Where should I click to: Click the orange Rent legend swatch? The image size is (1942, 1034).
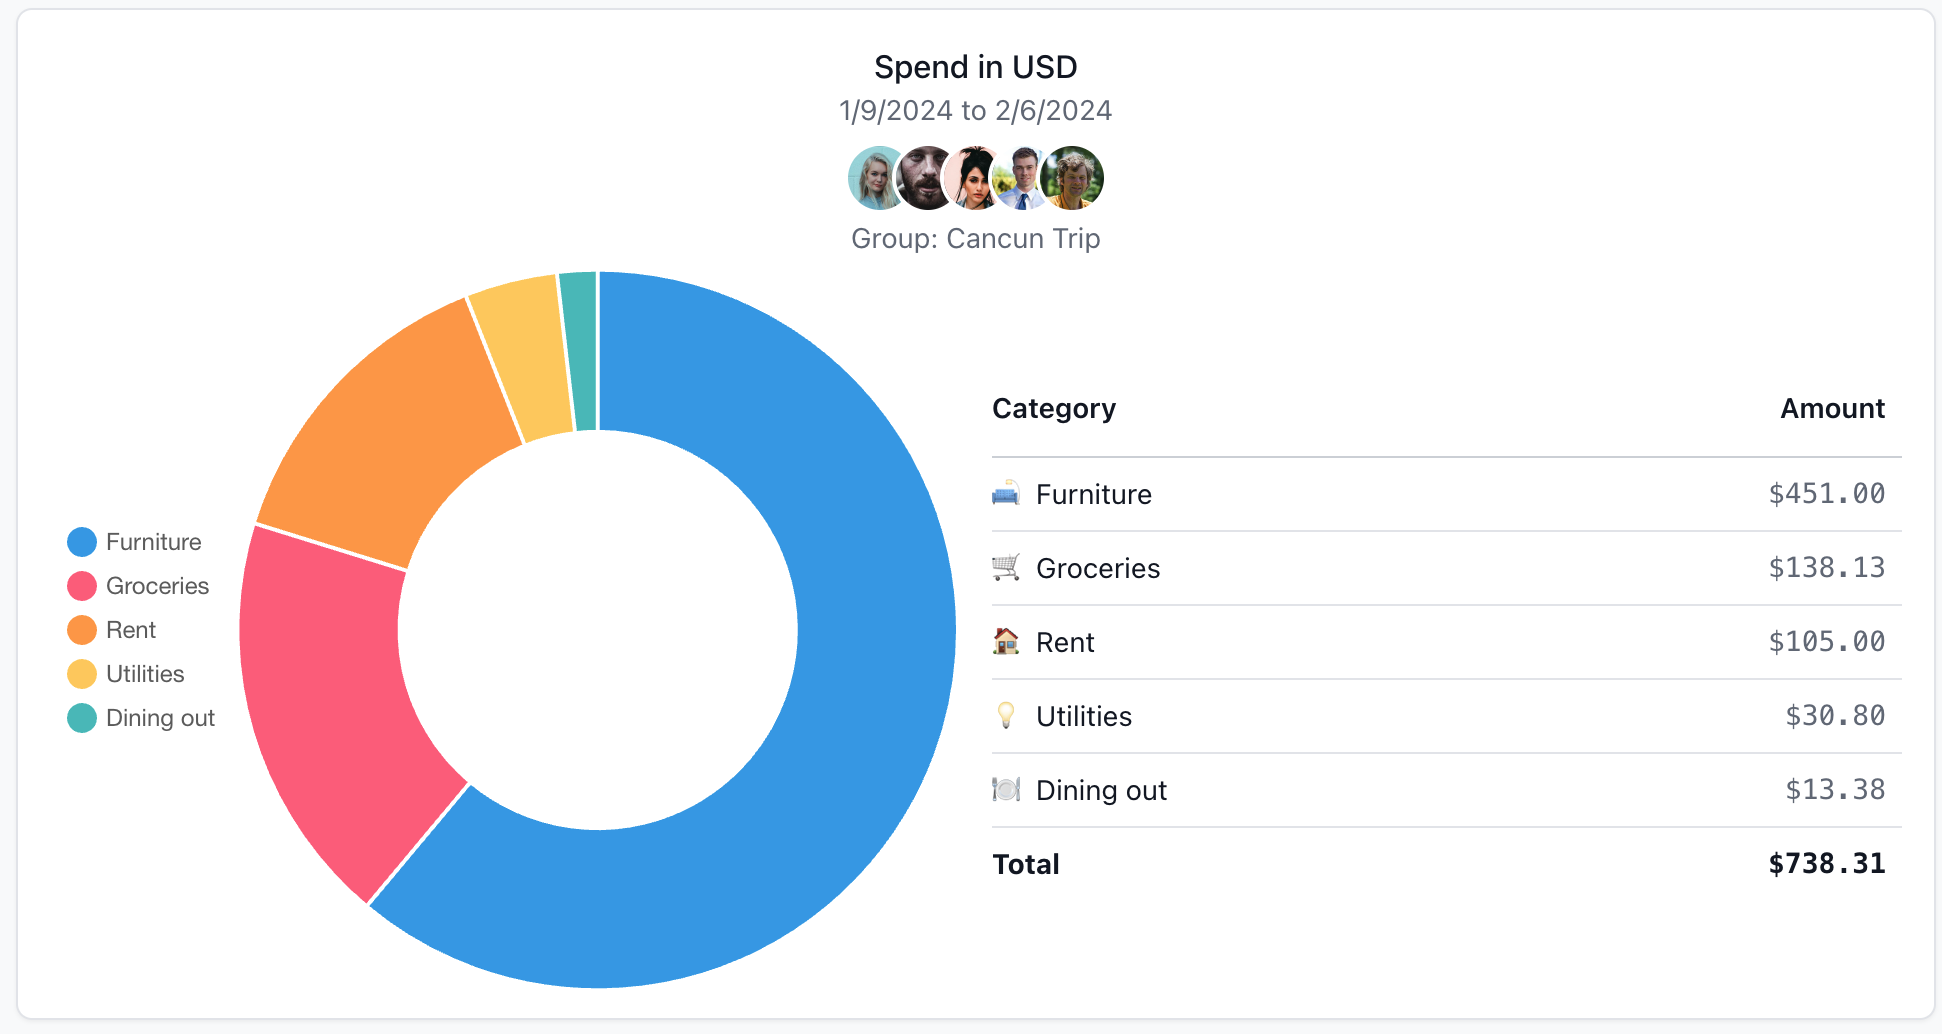(81, 629)
